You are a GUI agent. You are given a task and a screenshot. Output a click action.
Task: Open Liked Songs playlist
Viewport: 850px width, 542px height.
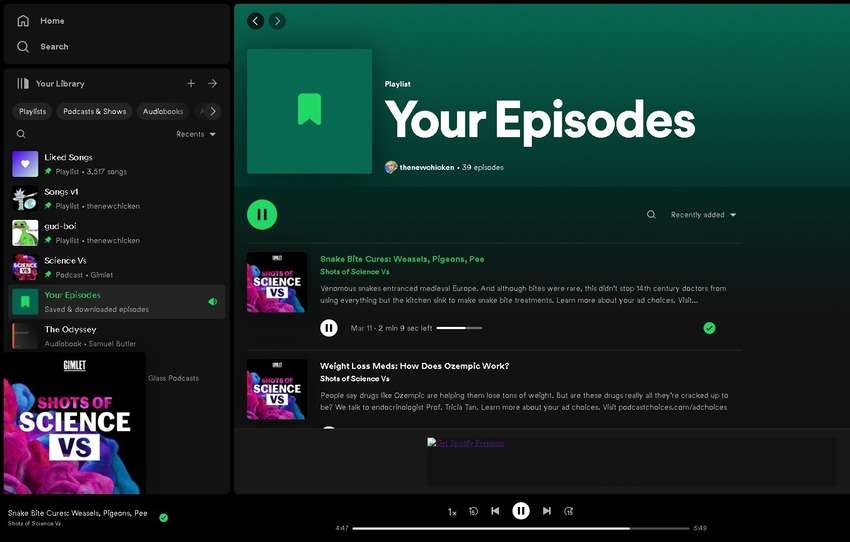point(117,164)
